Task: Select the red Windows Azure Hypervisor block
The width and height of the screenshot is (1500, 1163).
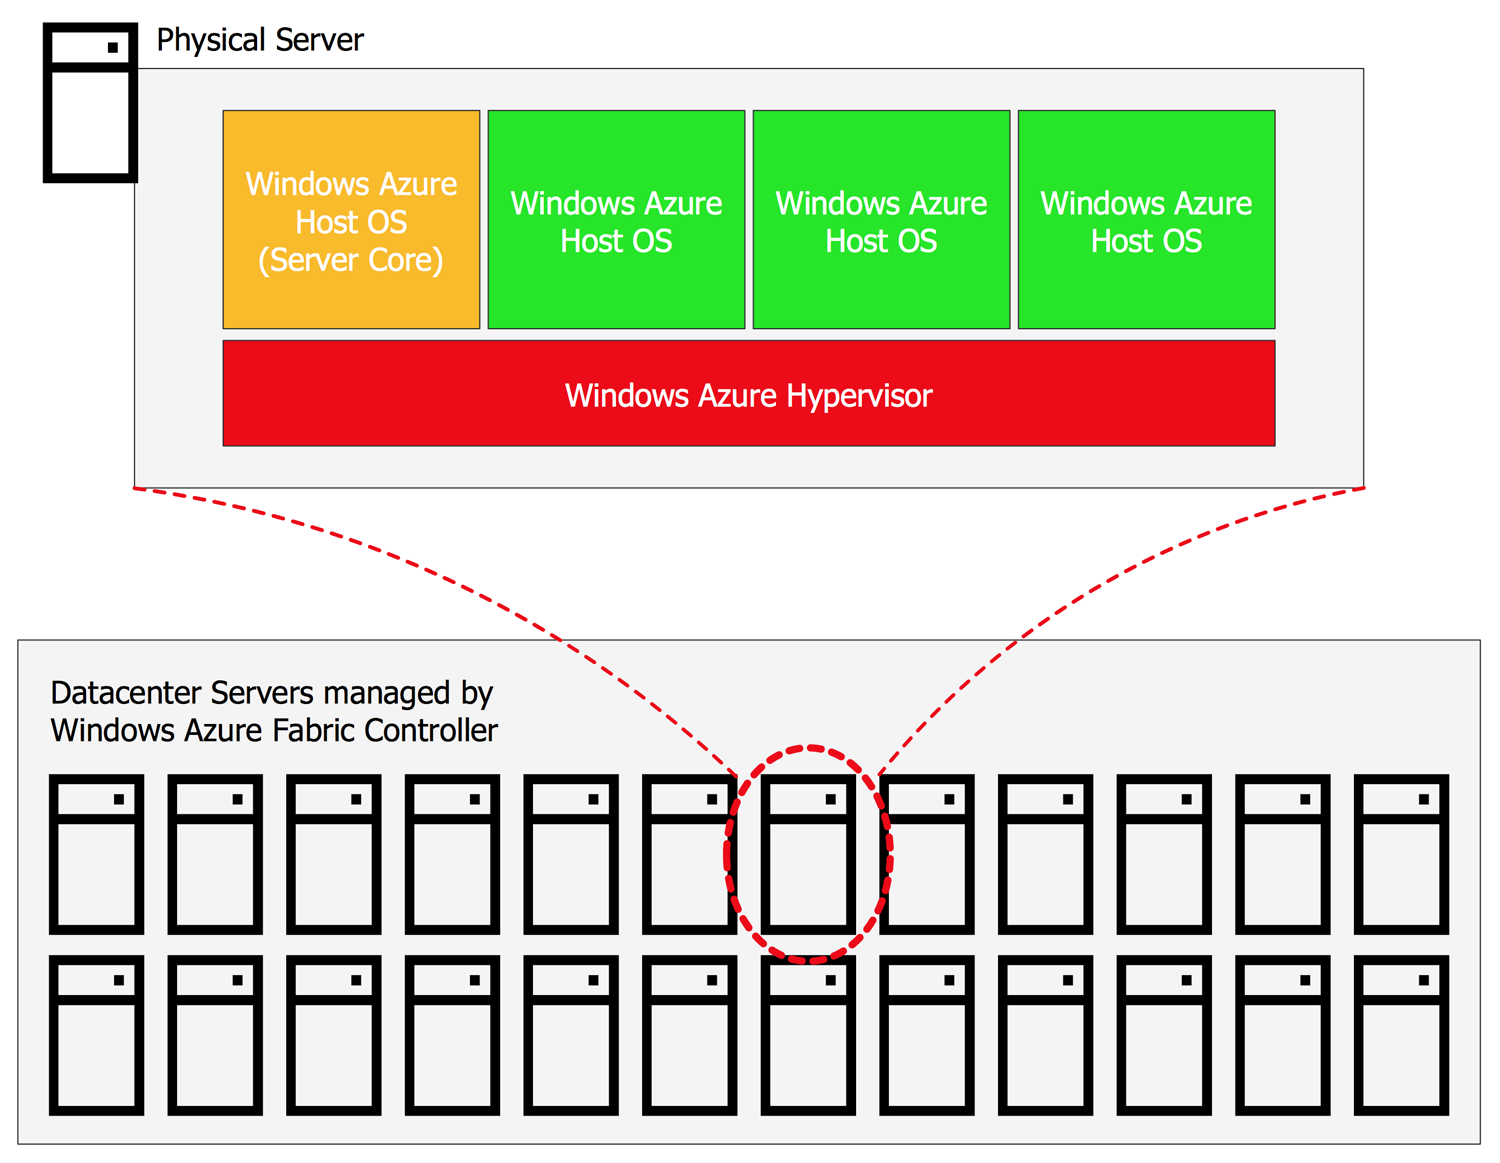Action: pyautogui.click(x=749, y=393)
